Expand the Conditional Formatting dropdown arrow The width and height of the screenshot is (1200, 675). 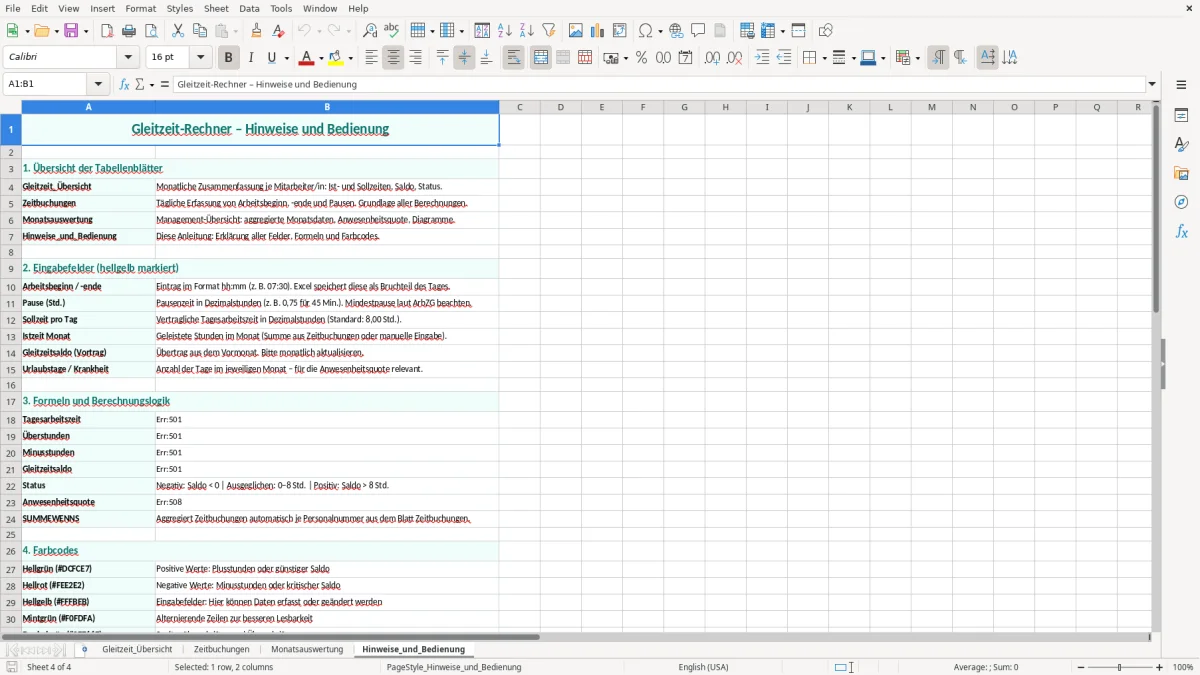click(x=917, y=58)
